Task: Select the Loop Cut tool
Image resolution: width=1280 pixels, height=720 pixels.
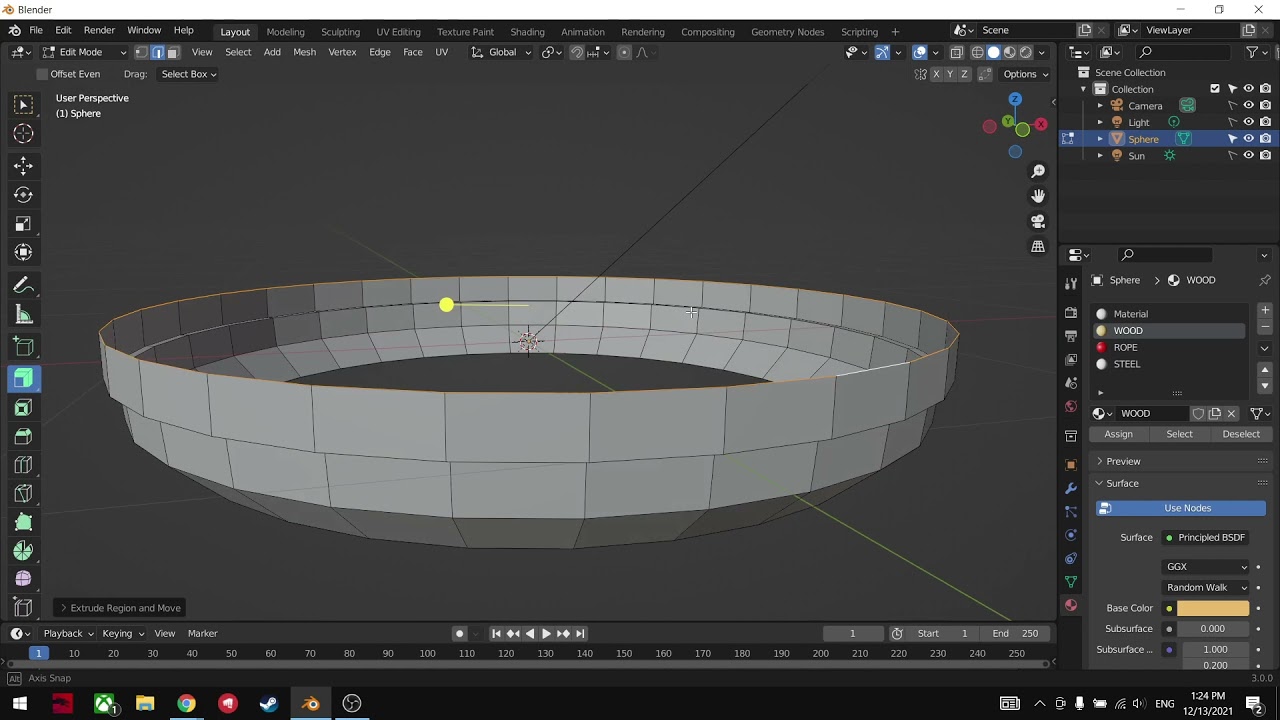Action: pos(23,465)
